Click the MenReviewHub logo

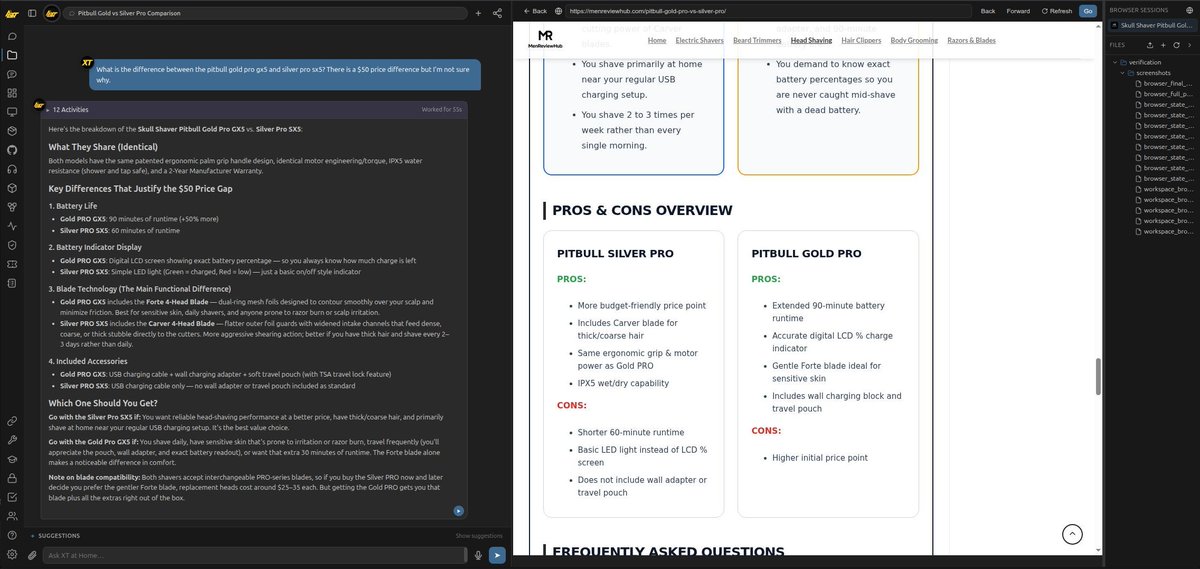click(x=545, y=39)
